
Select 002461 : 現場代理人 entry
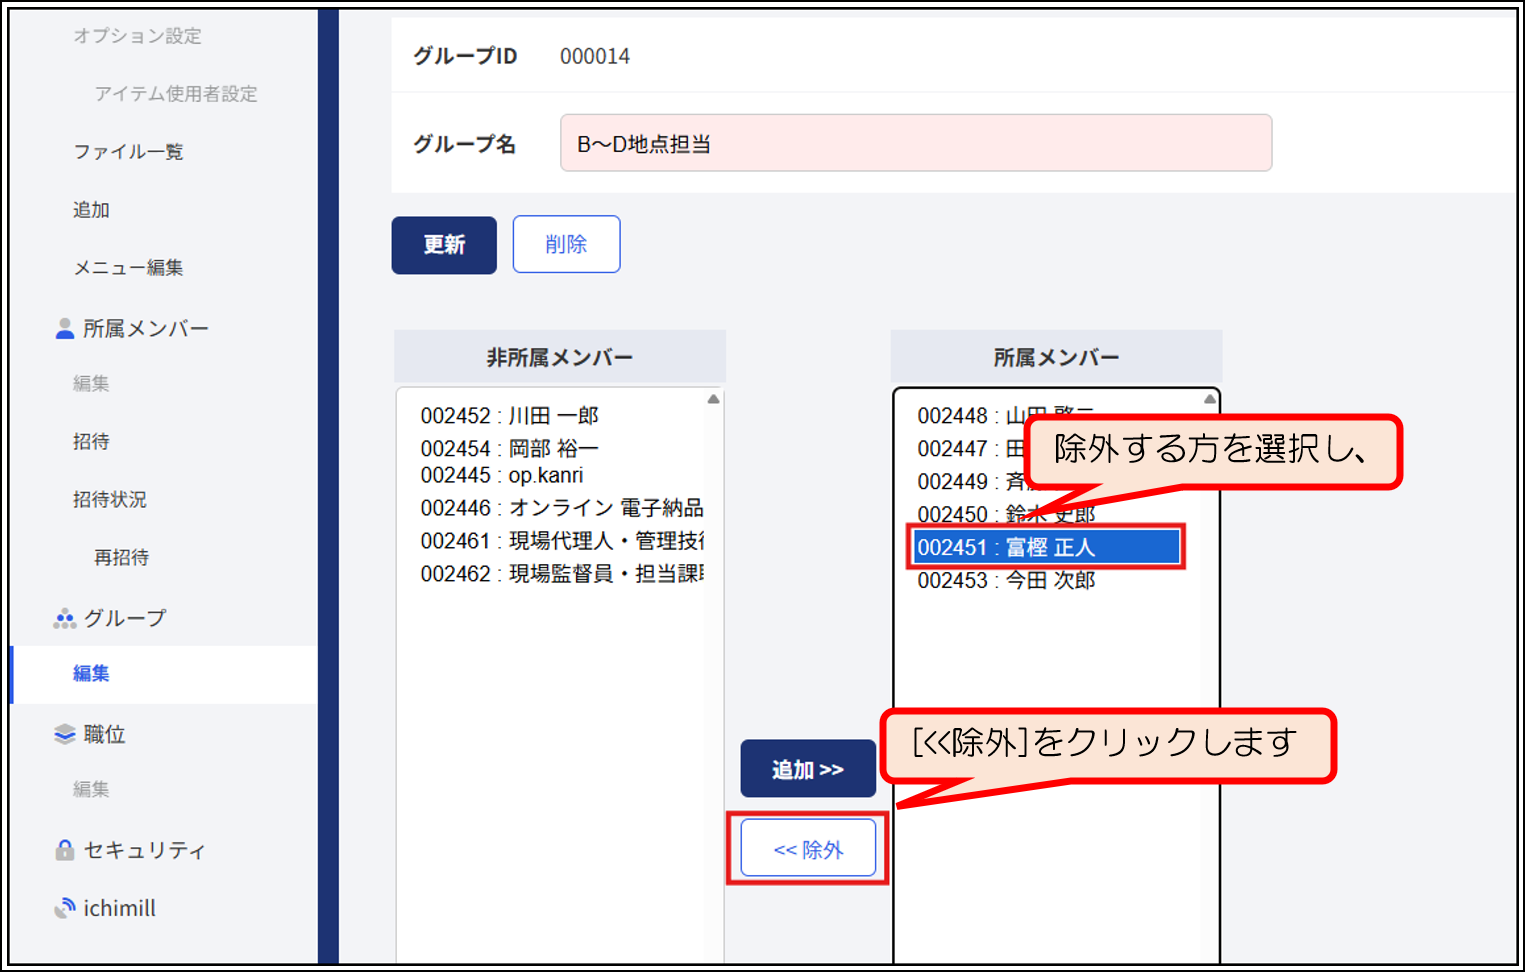tap(561, 541)
